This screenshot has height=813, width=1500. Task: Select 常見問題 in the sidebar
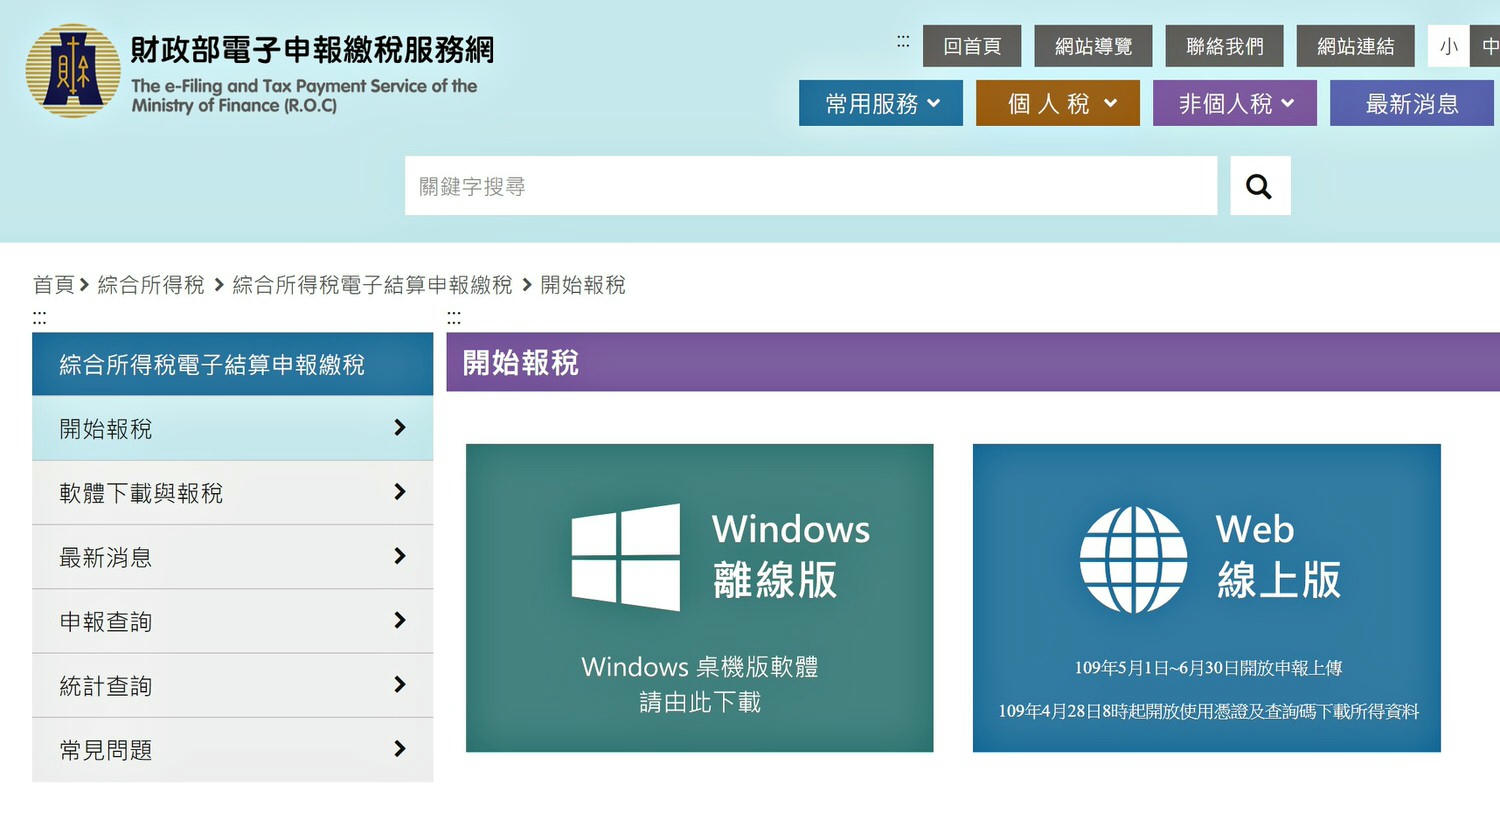click(232, 749)
